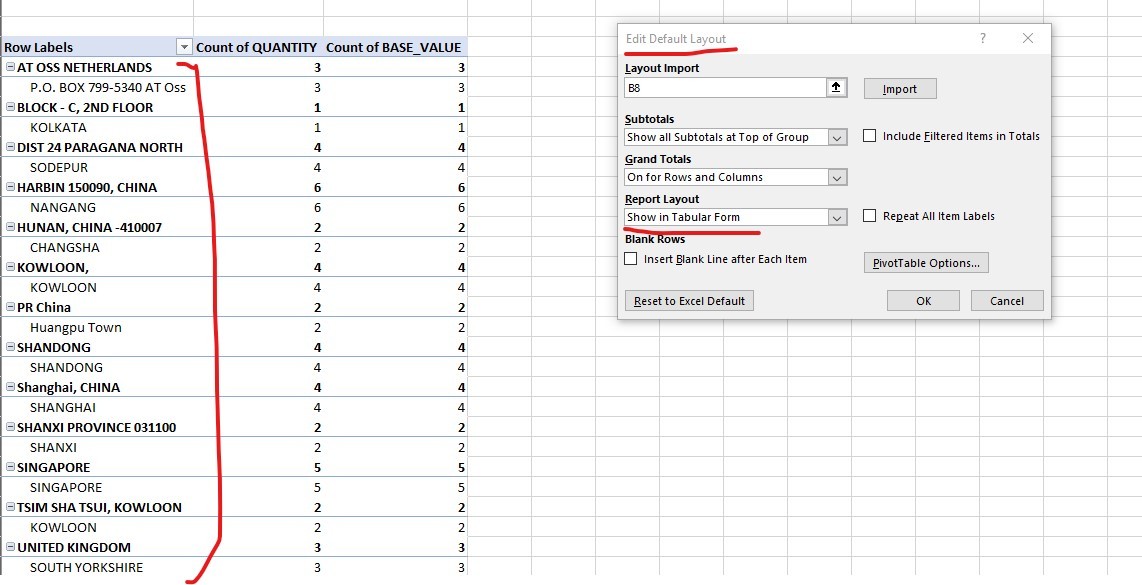Image resolution: width=1142 pixels, height=585 pixels.
Task: Open the Row Labels filter dropdown
Action: 184,47
